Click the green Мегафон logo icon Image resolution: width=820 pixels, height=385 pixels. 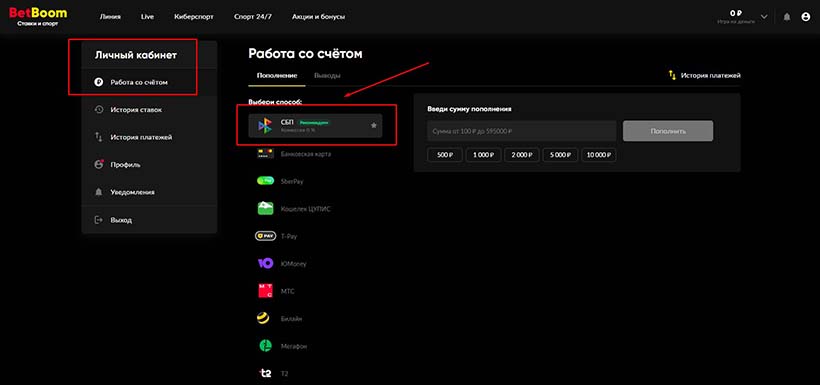[265, 346]
